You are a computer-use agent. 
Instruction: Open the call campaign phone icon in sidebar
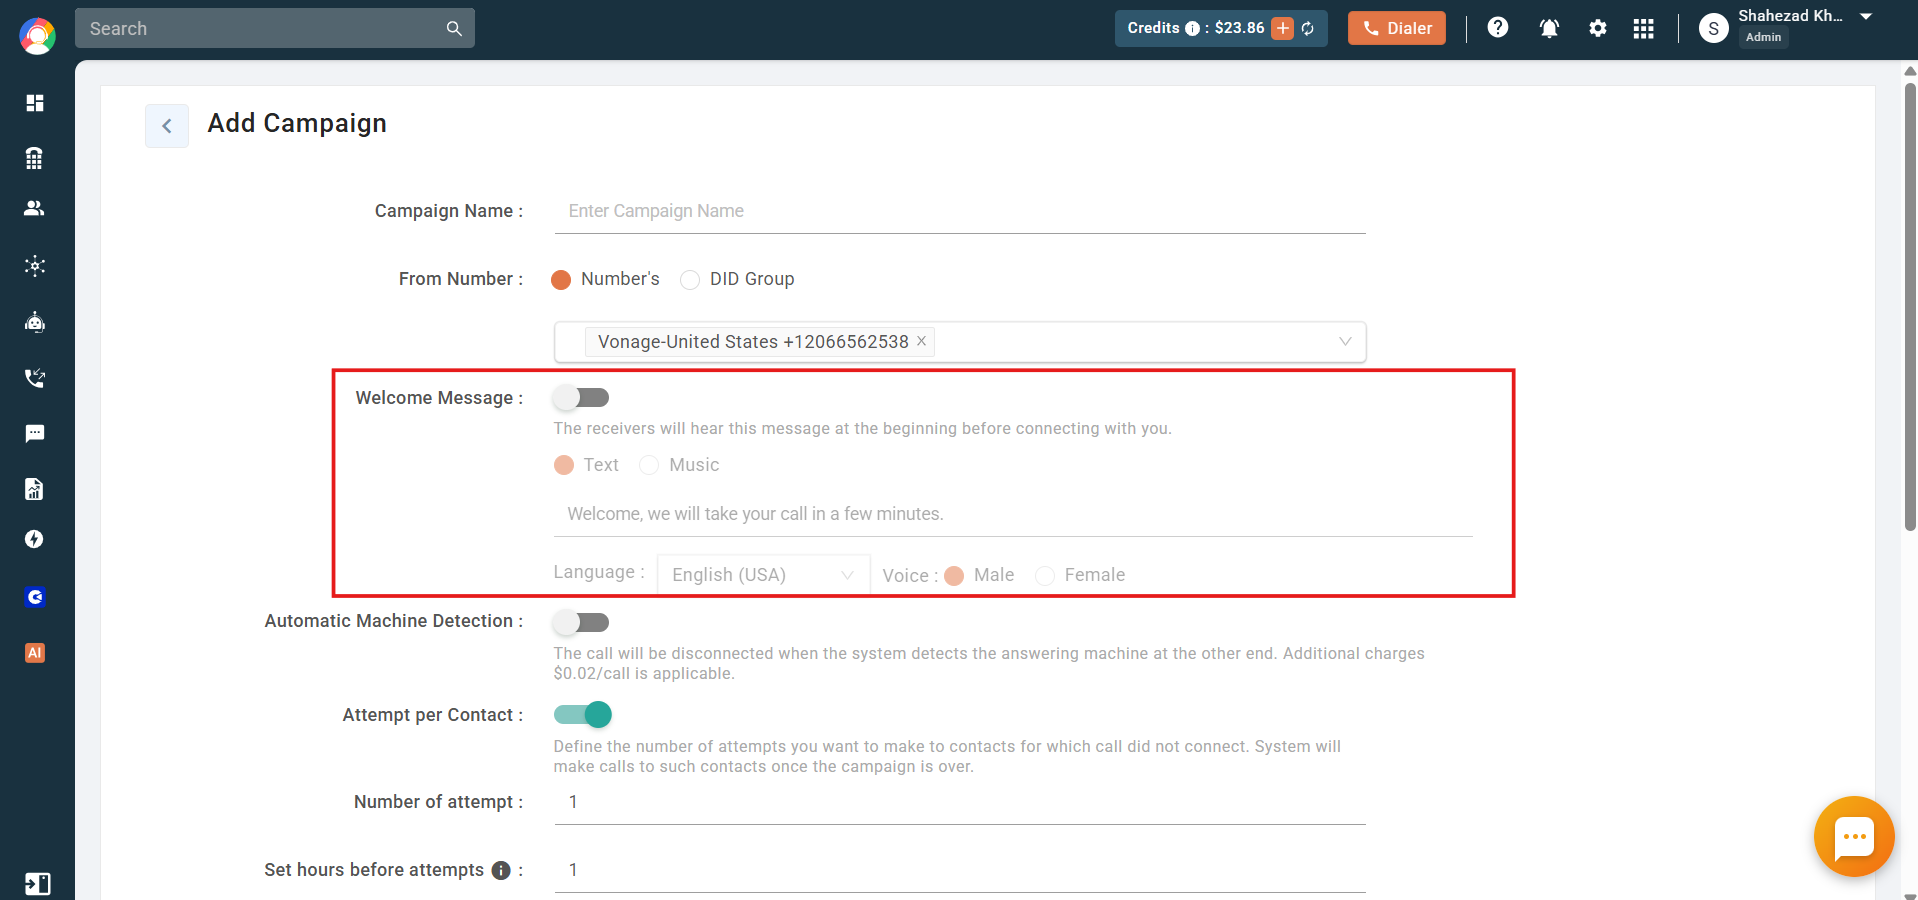pyautogui.click(x=35, y=378)
